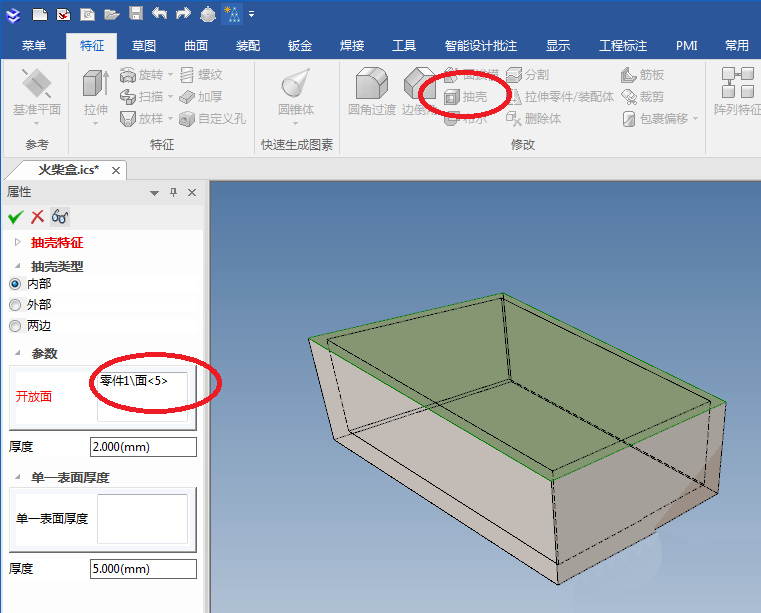Screen dimensions: 761x613
Task: Open the 阵列特征 pattern feature tool
Action: tap(737, 92)
